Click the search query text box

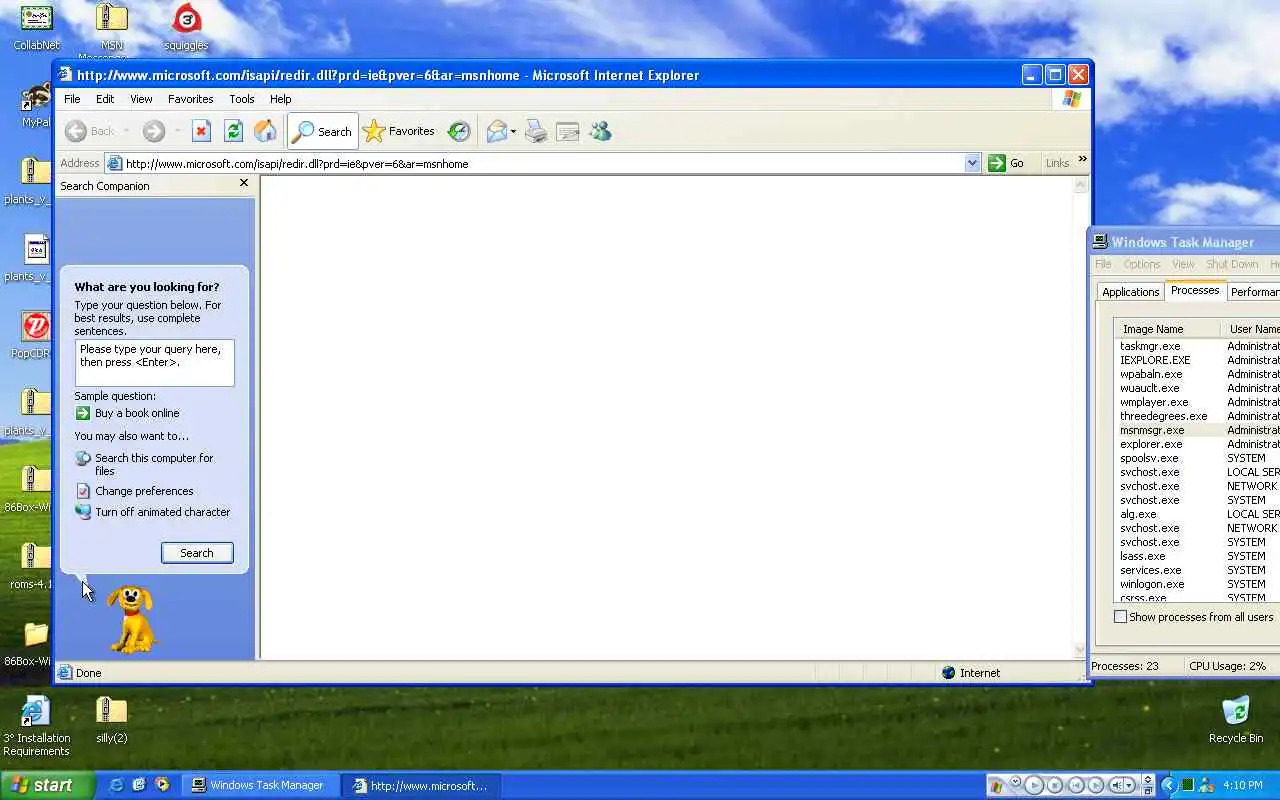pyautogui.click(x=154, y=363)
